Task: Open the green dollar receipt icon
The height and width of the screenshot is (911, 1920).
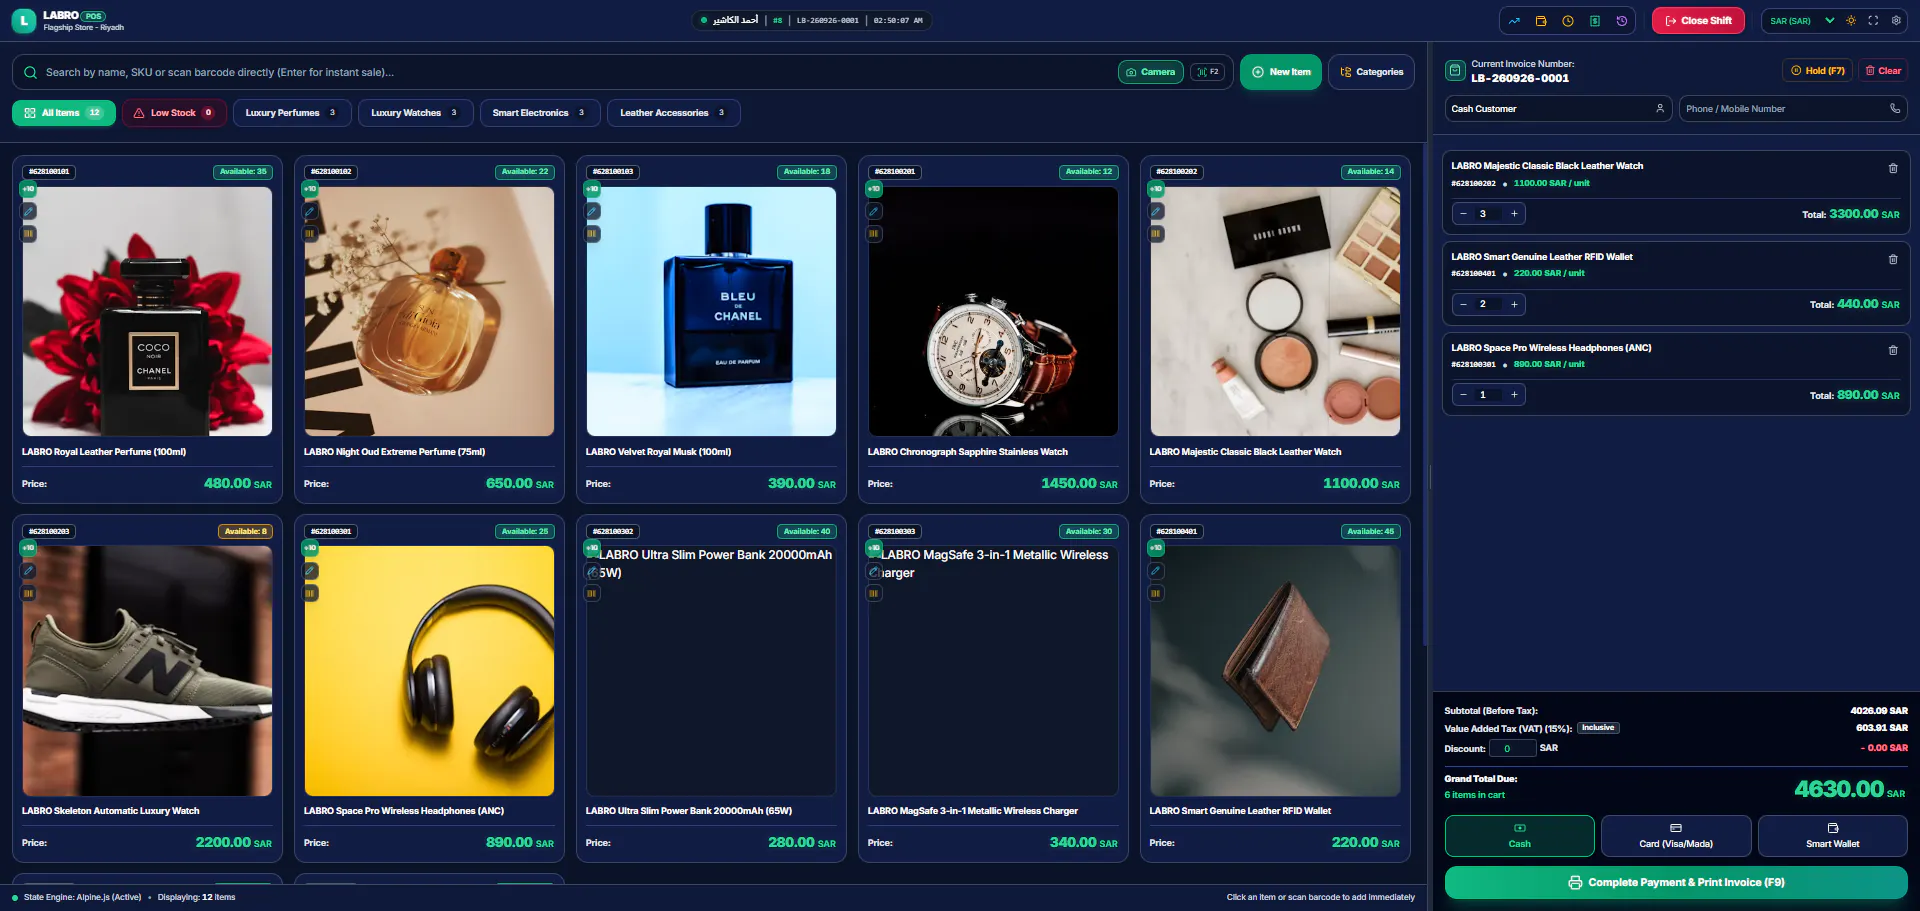Action: 1595,21
